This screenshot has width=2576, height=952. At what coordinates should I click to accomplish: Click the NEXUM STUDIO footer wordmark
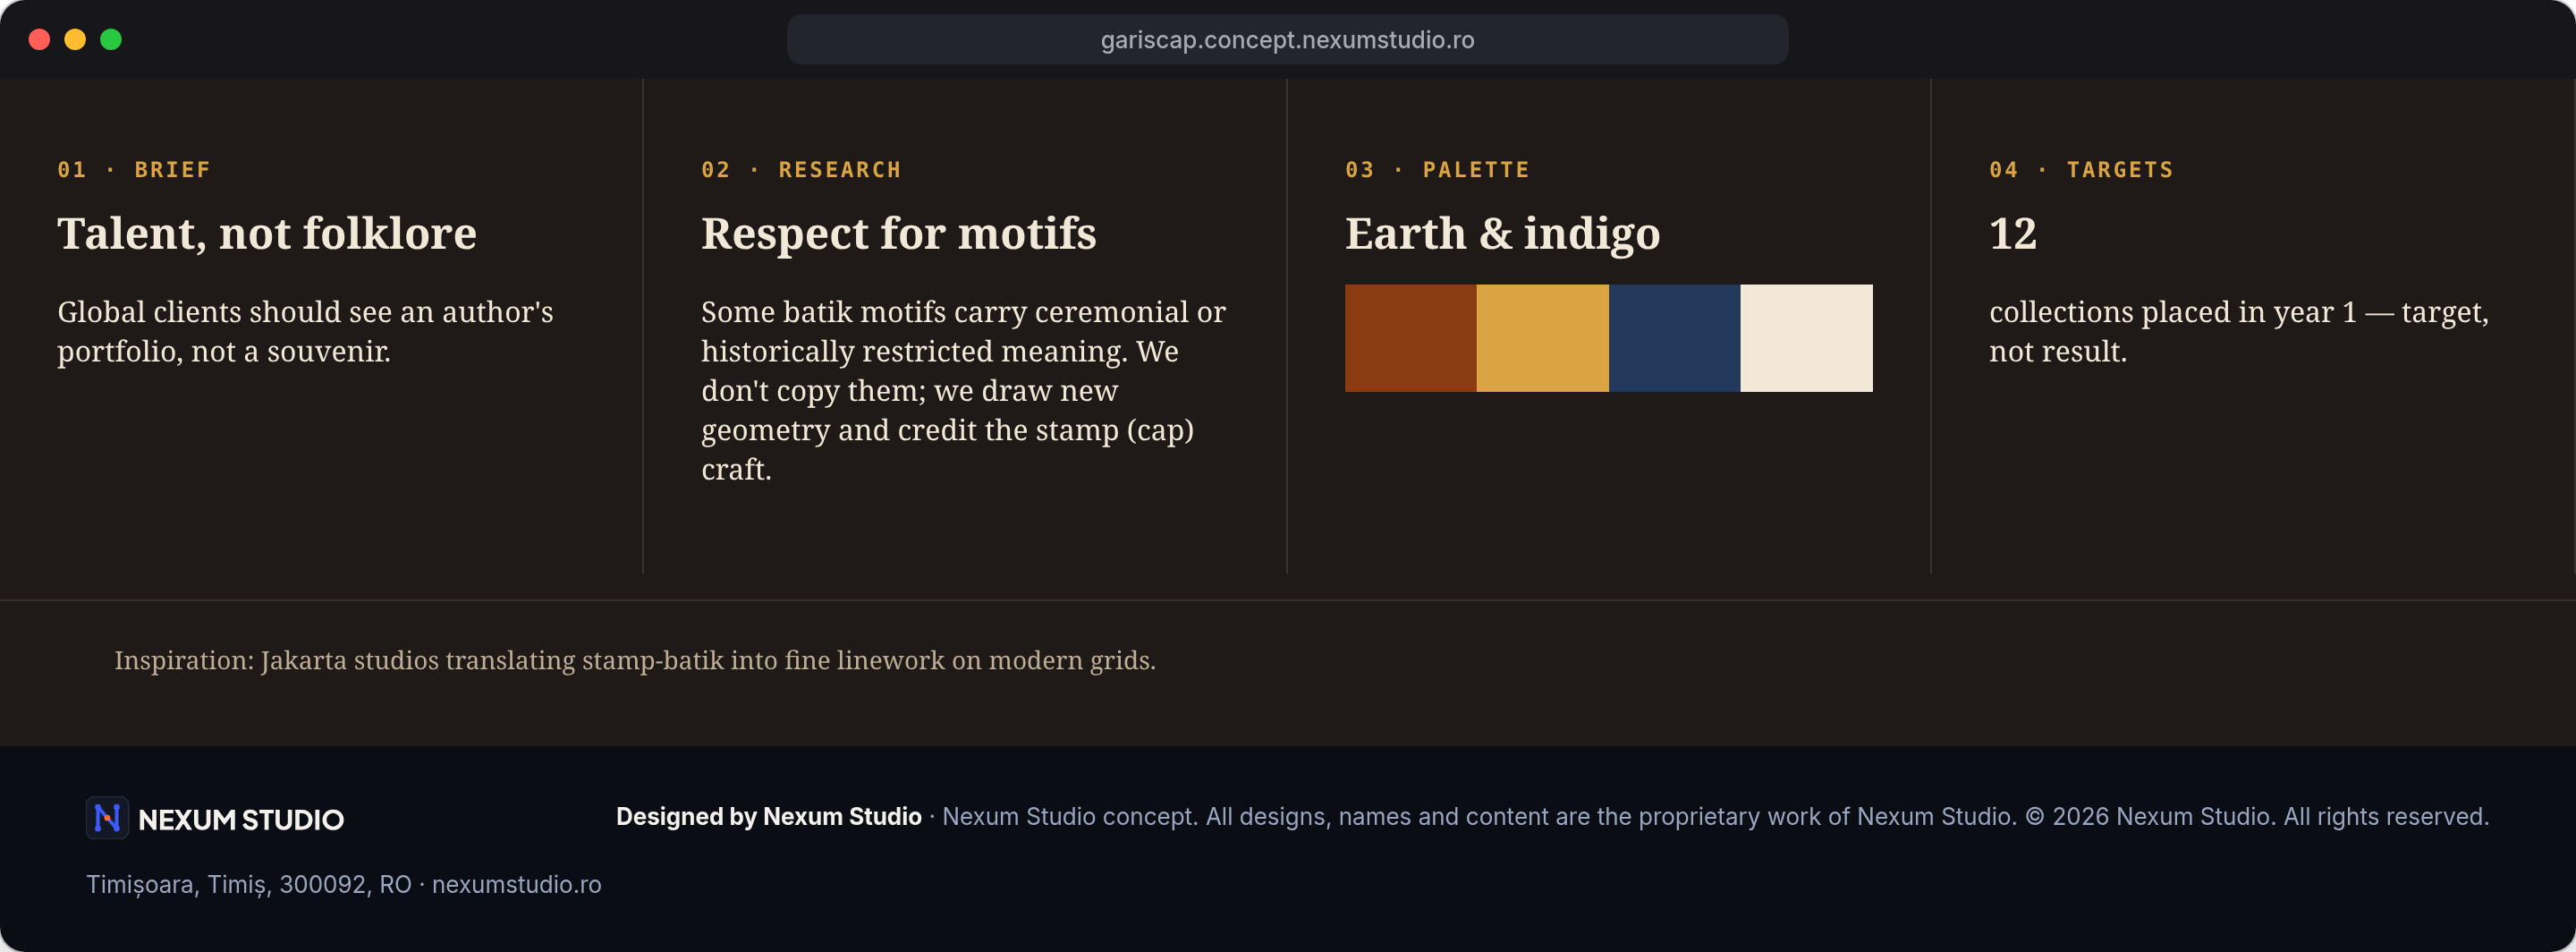click(x=241, y=820)
